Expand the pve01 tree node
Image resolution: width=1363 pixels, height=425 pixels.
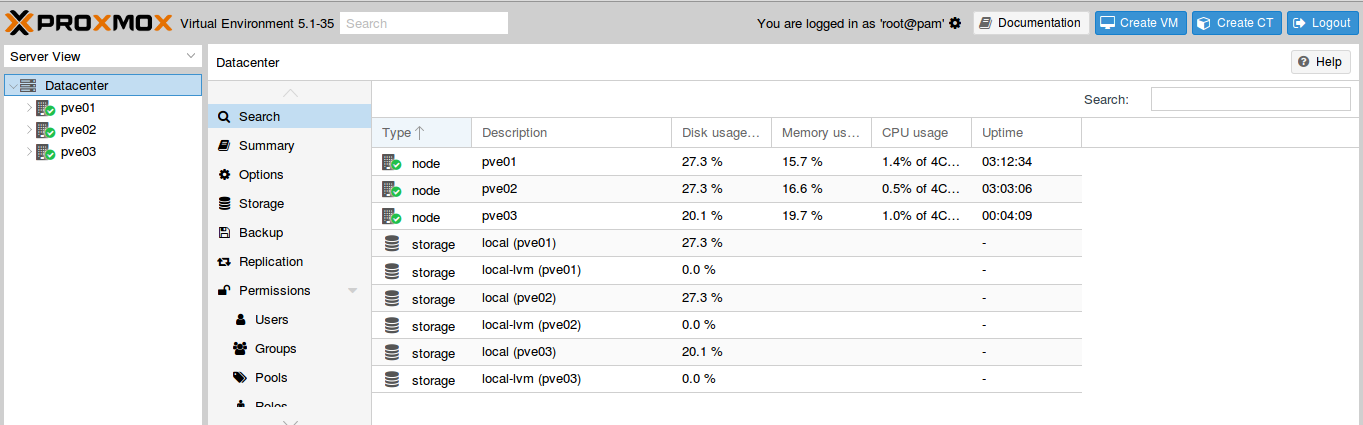click(x=29, y=108)
